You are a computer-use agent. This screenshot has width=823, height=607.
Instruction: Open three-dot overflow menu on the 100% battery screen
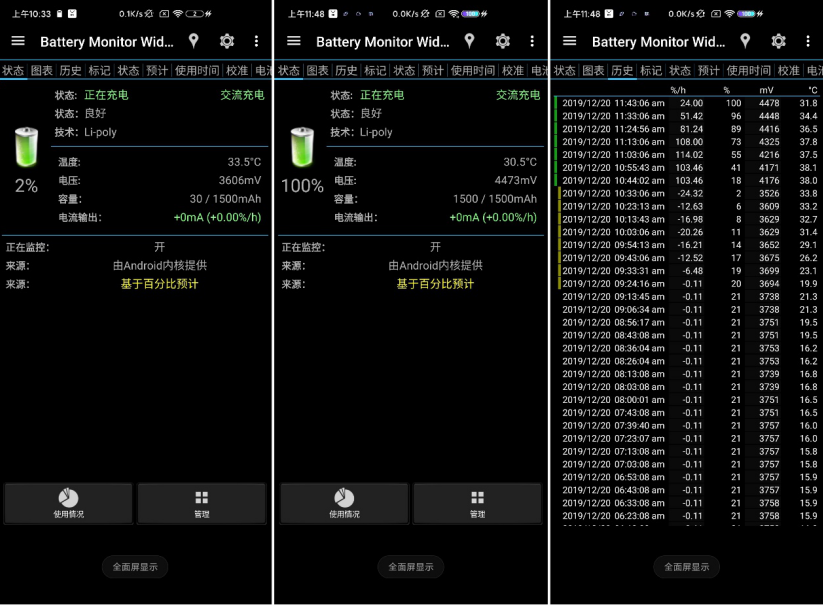click(x=532, y=41)
